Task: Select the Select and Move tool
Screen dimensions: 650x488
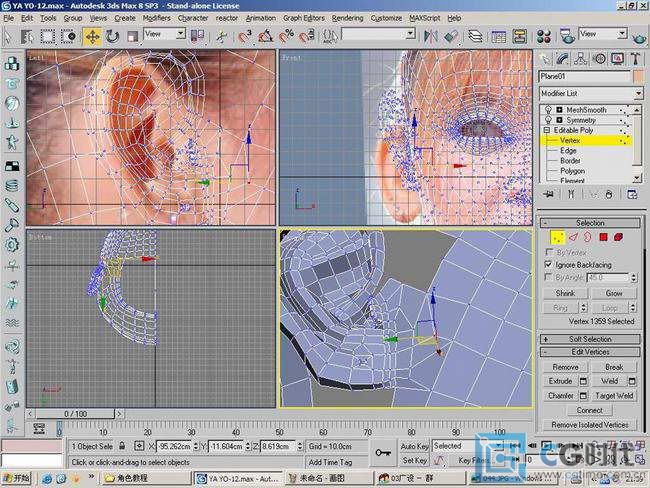Action: [92, 36]
